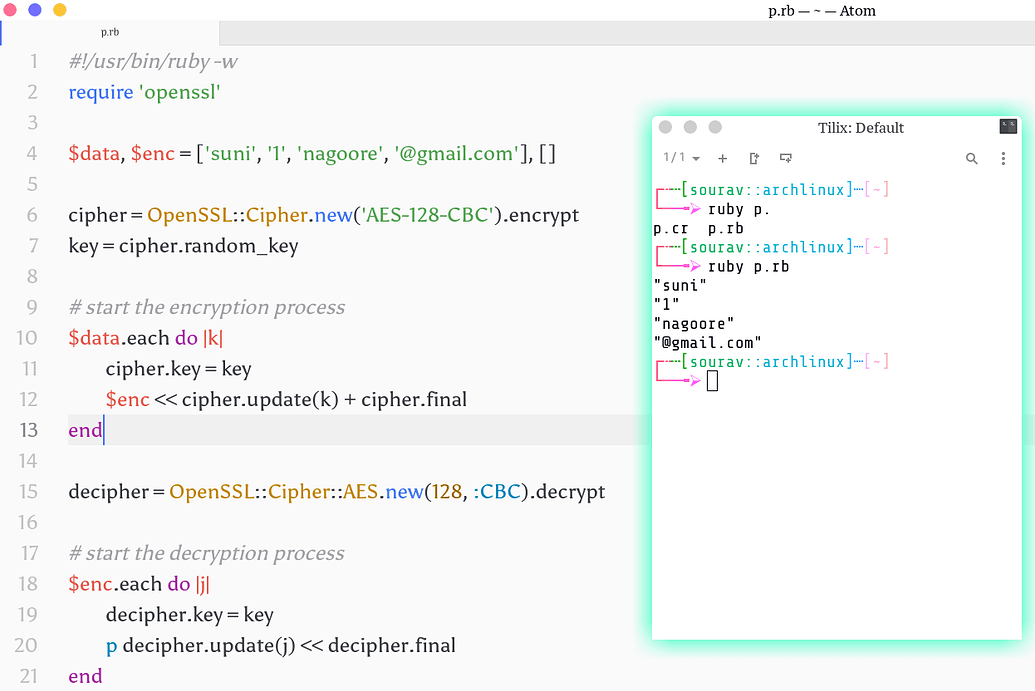Open the Tilix three-dot options menu
The width and height of the screenshot is (1035, 691).
pos(1003,158)
